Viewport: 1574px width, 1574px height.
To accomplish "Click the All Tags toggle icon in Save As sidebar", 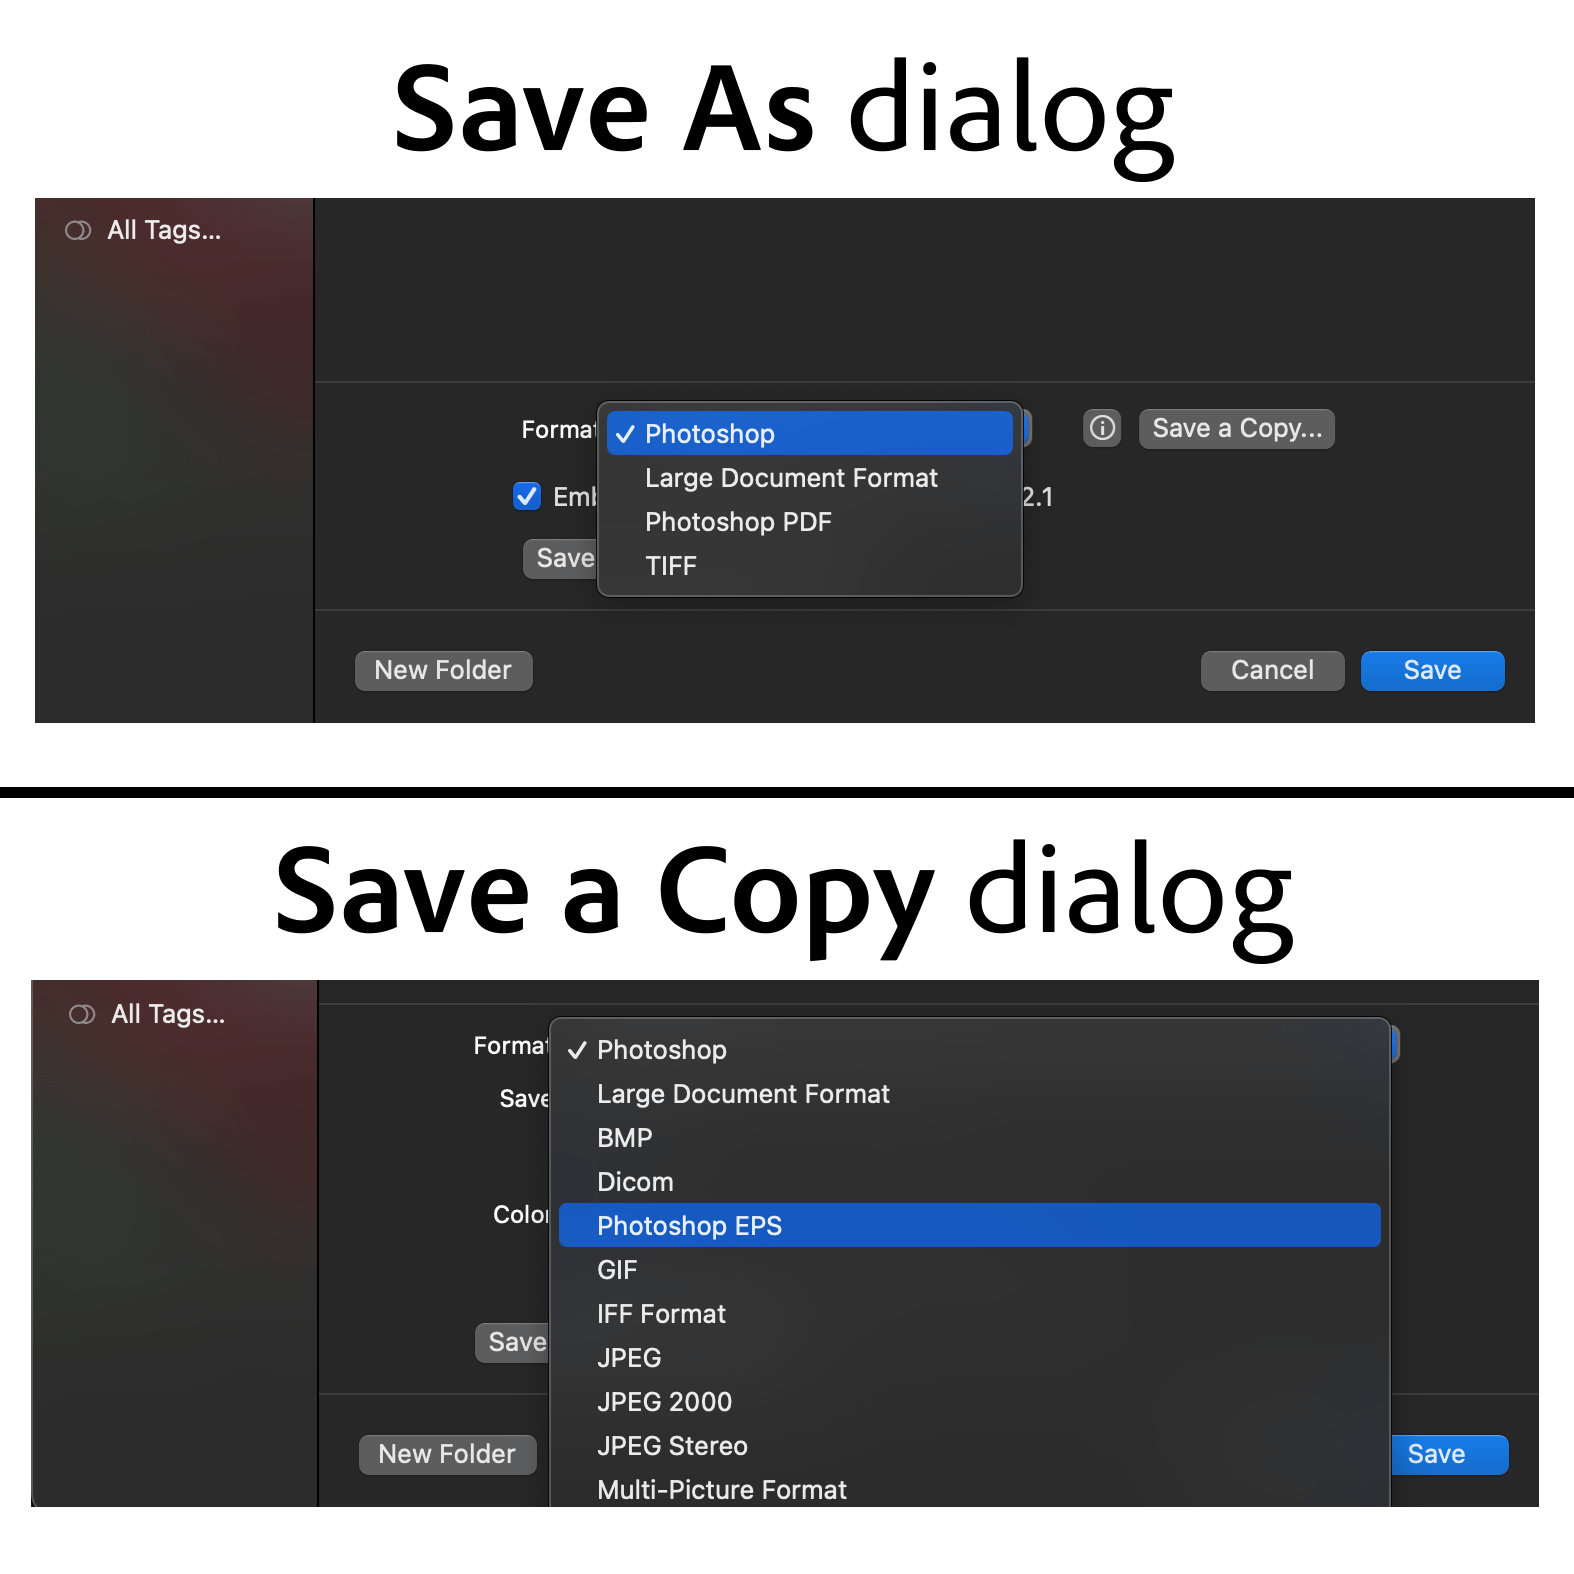I will click(x=78, y=231).
